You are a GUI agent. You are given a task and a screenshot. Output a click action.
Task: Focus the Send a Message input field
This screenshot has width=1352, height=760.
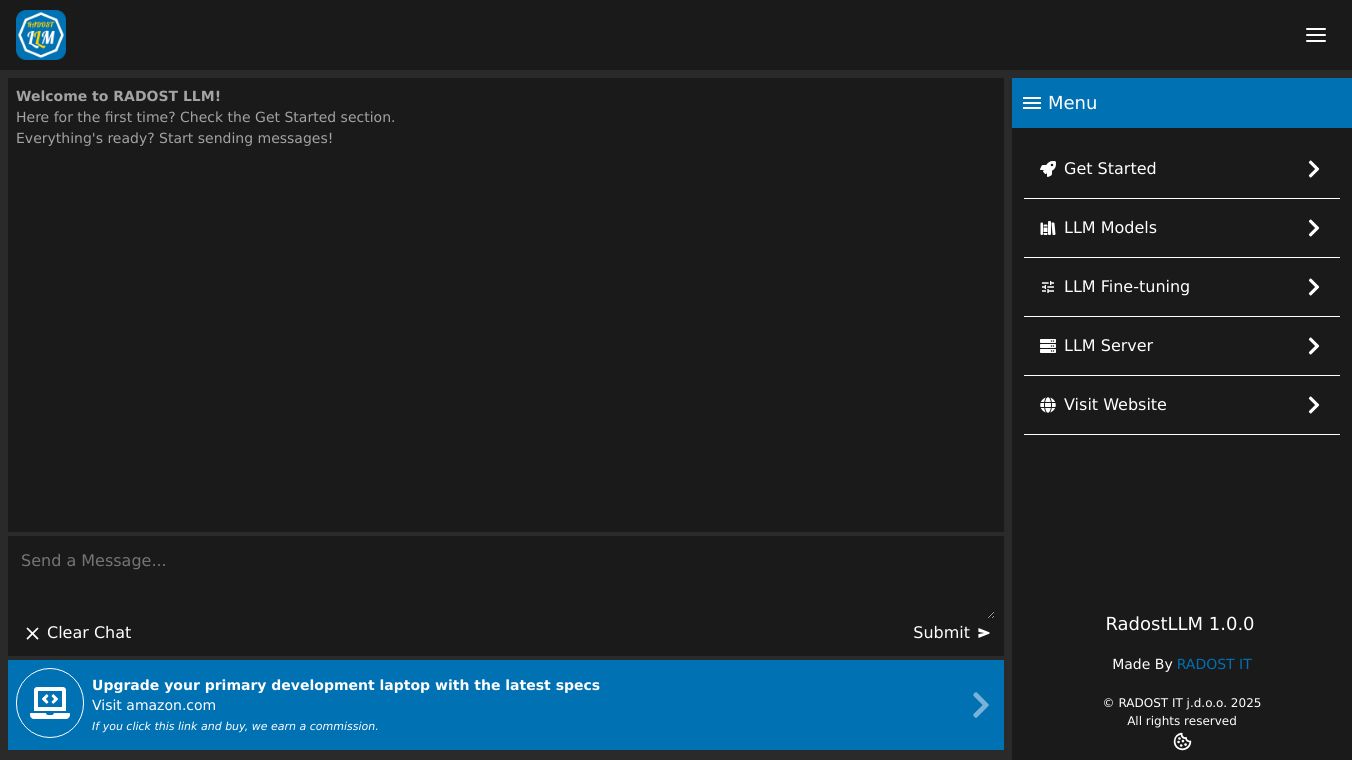(x=505, y=577)
